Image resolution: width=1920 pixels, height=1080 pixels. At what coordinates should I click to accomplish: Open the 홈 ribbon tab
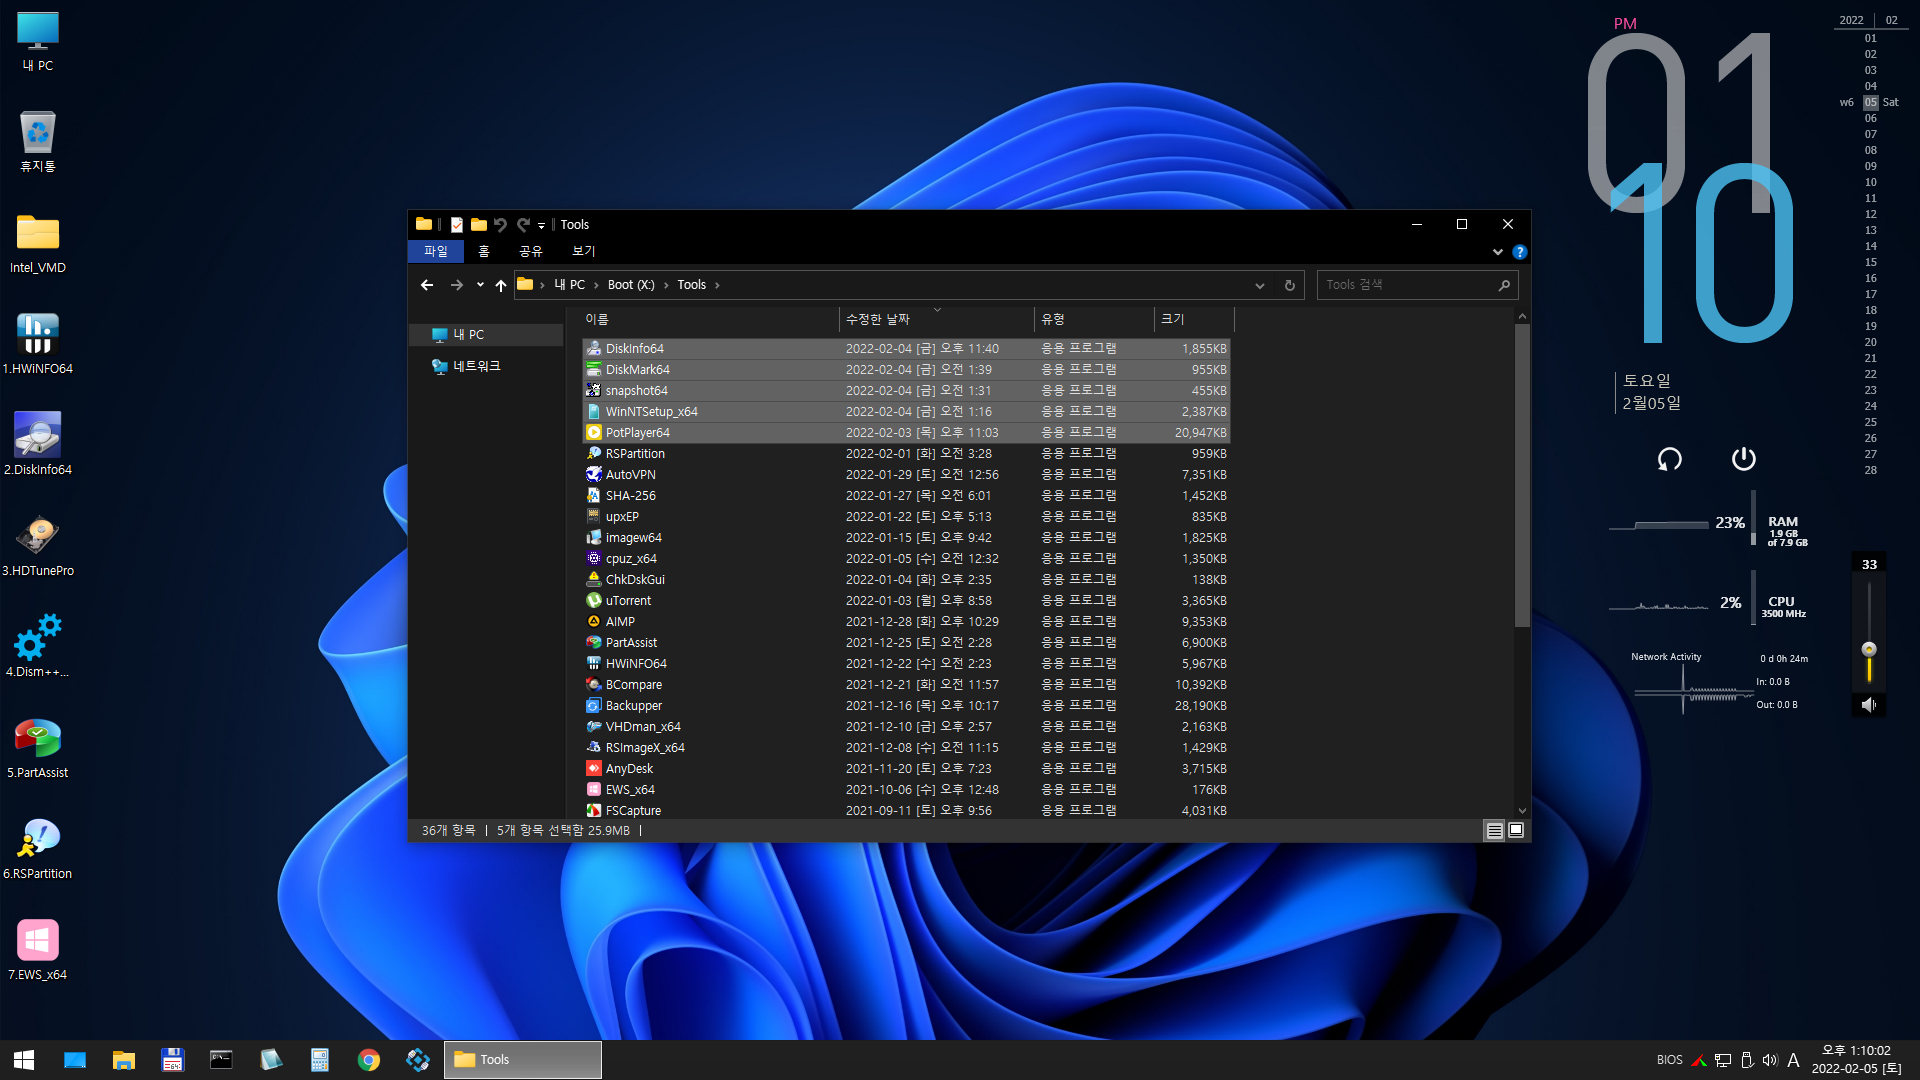[x=484, y=251]
